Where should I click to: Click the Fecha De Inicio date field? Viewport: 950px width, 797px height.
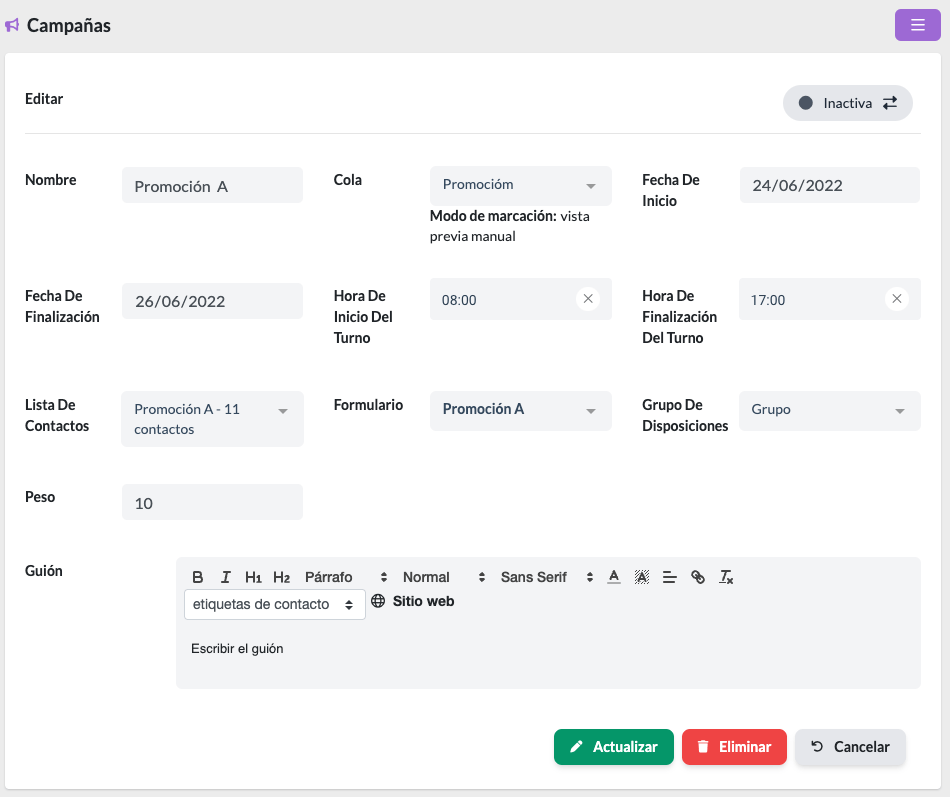(x=829, y=185)
